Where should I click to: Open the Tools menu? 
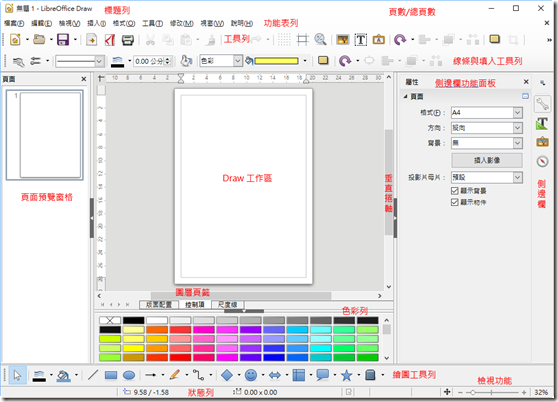click(152, 23)
